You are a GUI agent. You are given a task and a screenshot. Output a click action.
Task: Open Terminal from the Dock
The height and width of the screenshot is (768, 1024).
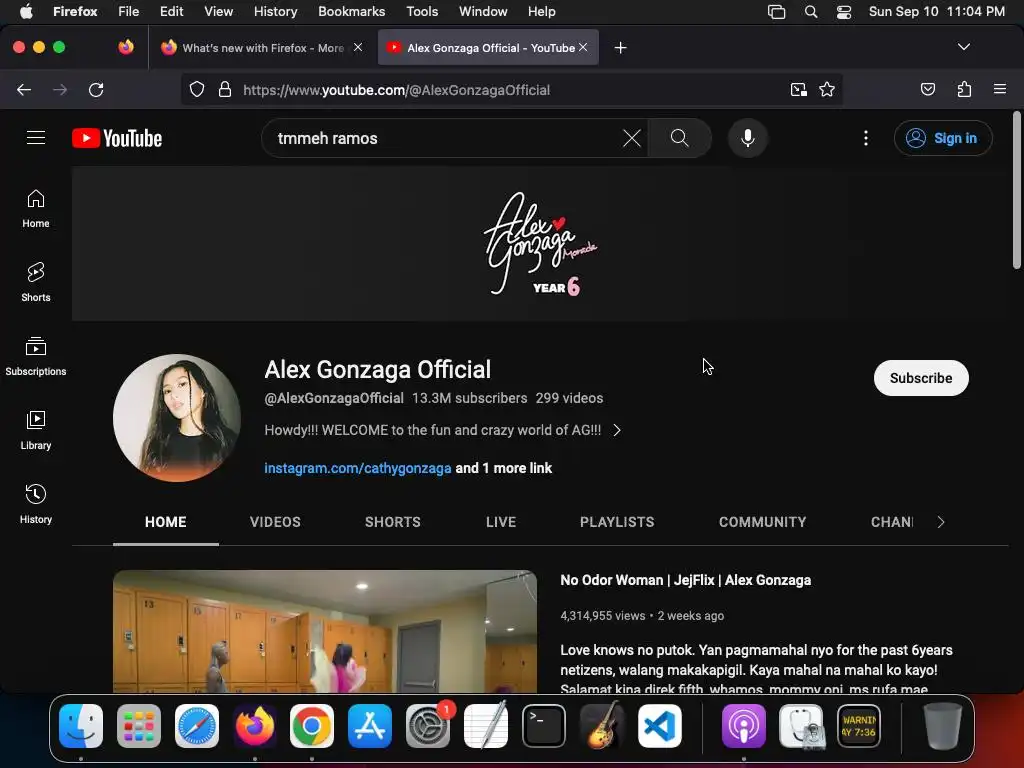pos(543,726)
